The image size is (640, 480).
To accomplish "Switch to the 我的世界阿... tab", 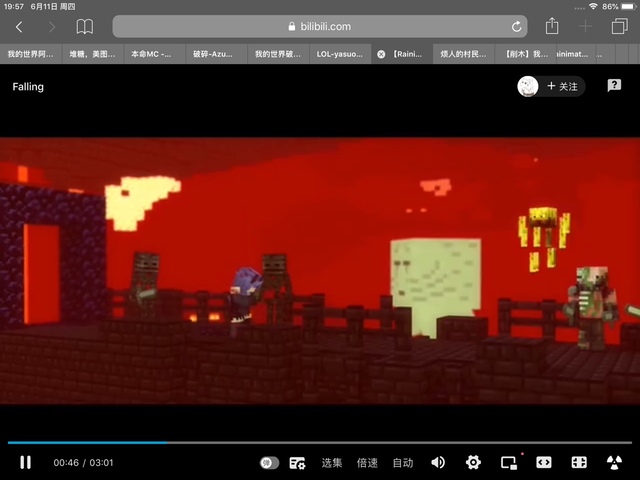I will (31, 54).
